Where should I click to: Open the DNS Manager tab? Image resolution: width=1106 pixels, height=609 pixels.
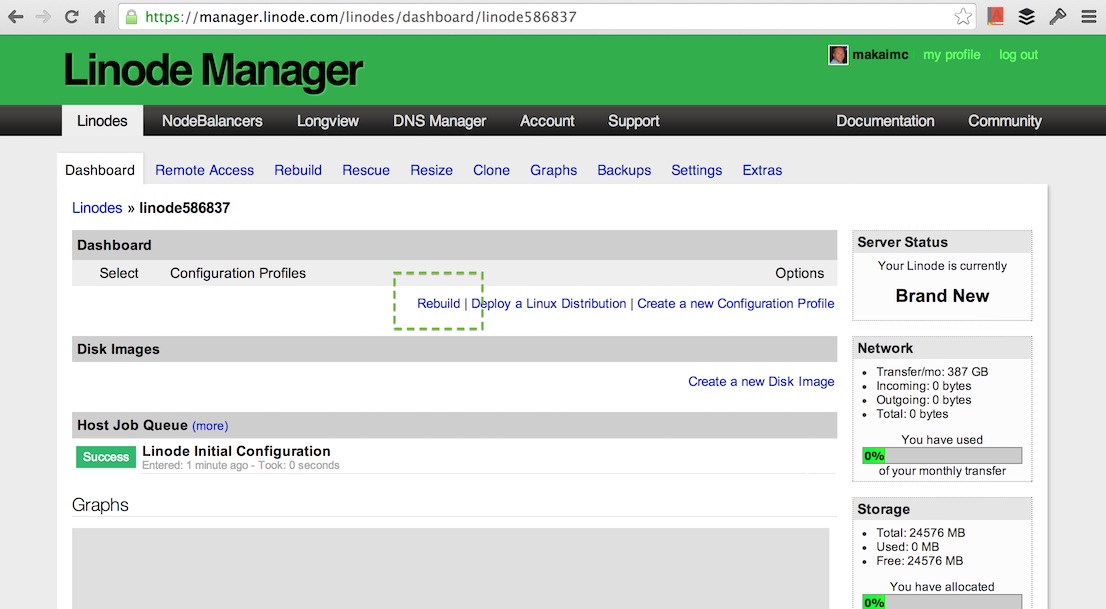[x=439, y=121]
